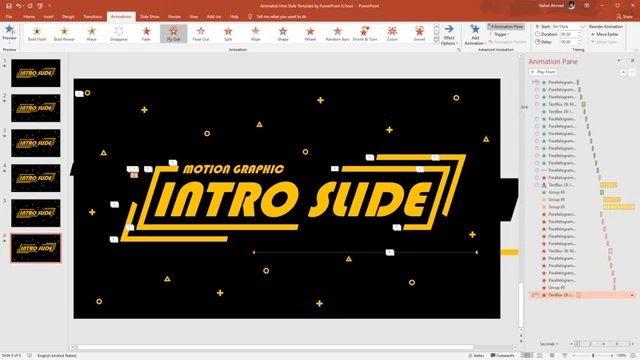Close the Animation Pane
Screen dimensions: 640x360
pyautogui.click(x=633, y=60)
